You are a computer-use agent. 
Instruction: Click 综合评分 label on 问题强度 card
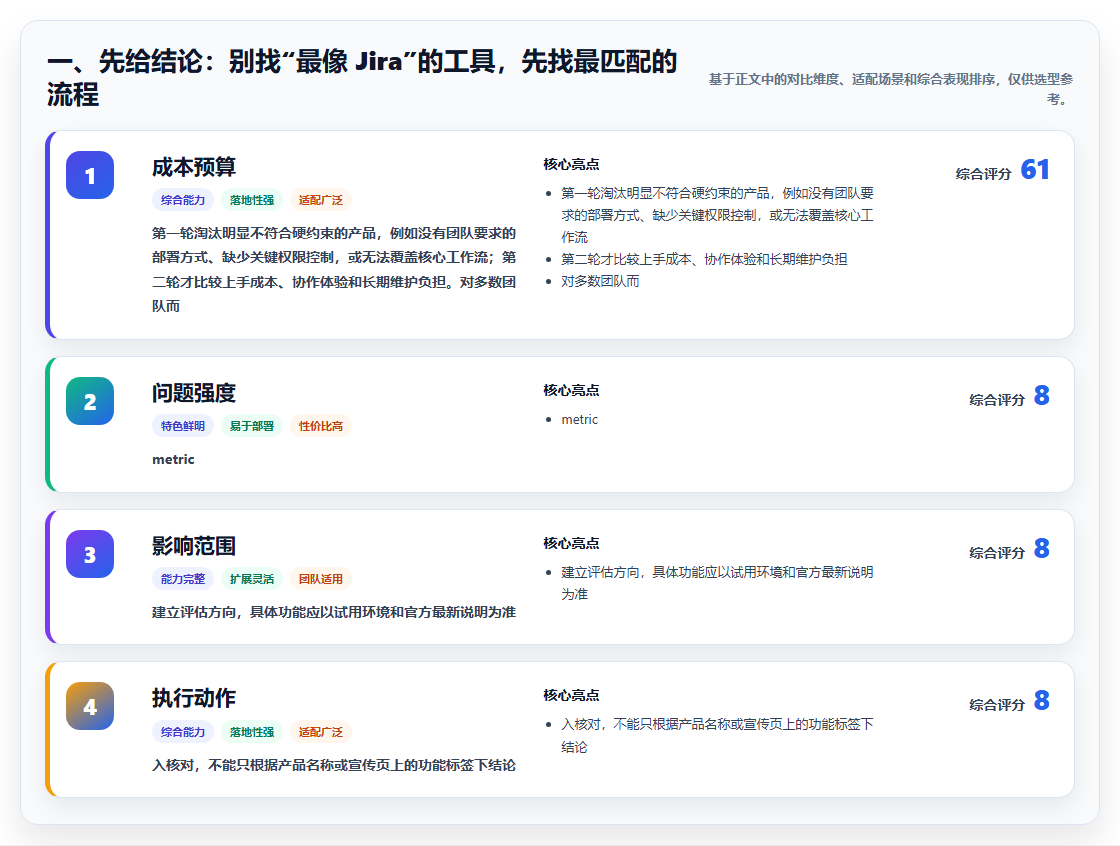(x=997, y=399)
